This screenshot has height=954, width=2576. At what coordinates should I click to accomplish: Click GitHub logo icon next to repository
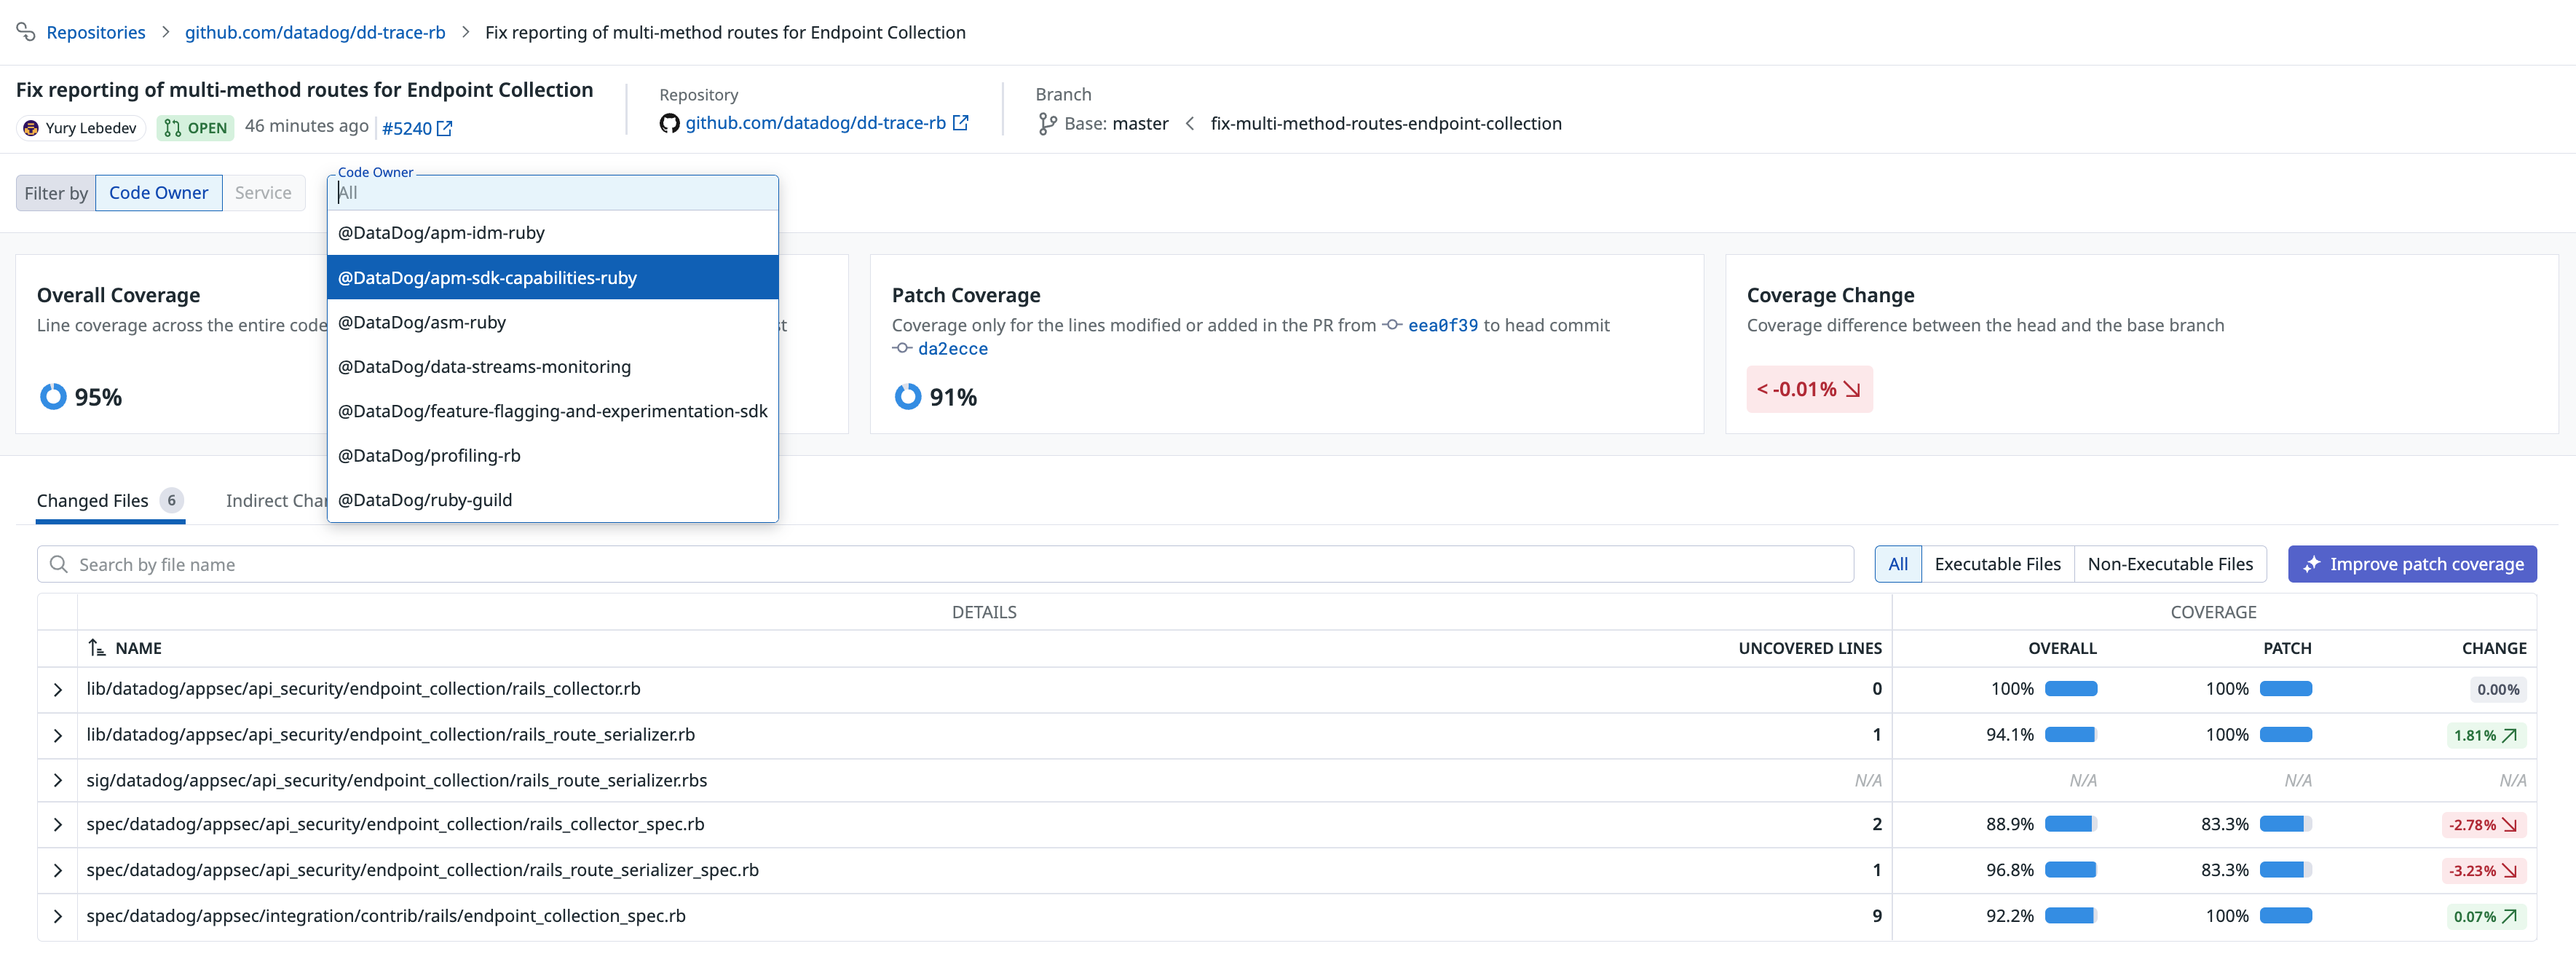669,123
